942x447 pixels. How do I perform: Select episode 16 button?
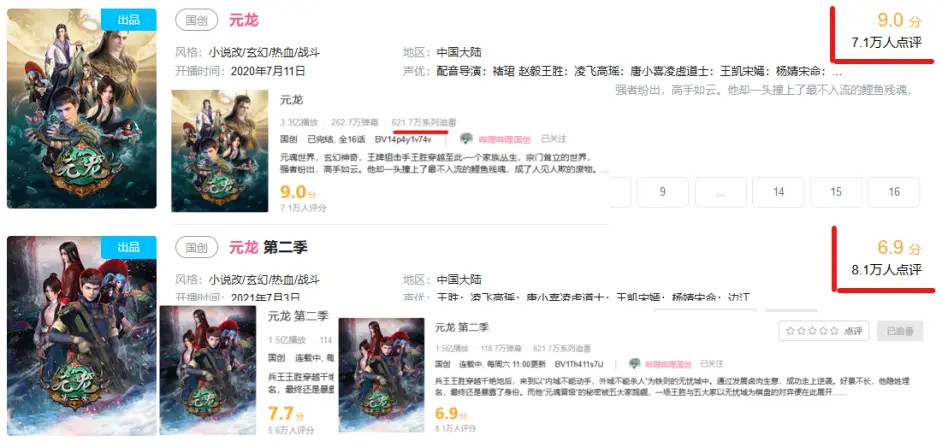point(894,192)
